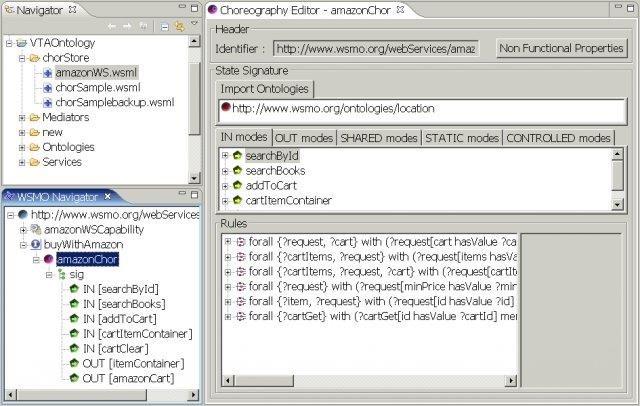The image size is (640, 406).
Task: Expand the amazonWSCapability node
Action: 23,230
